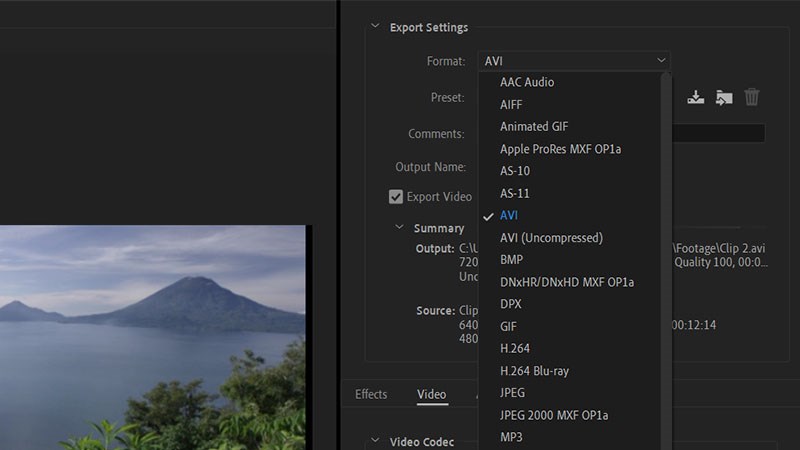Screen dimensions: 800x450
Task: Pick Apple ProRes MXF OP1a format
Action: (560, 149)
